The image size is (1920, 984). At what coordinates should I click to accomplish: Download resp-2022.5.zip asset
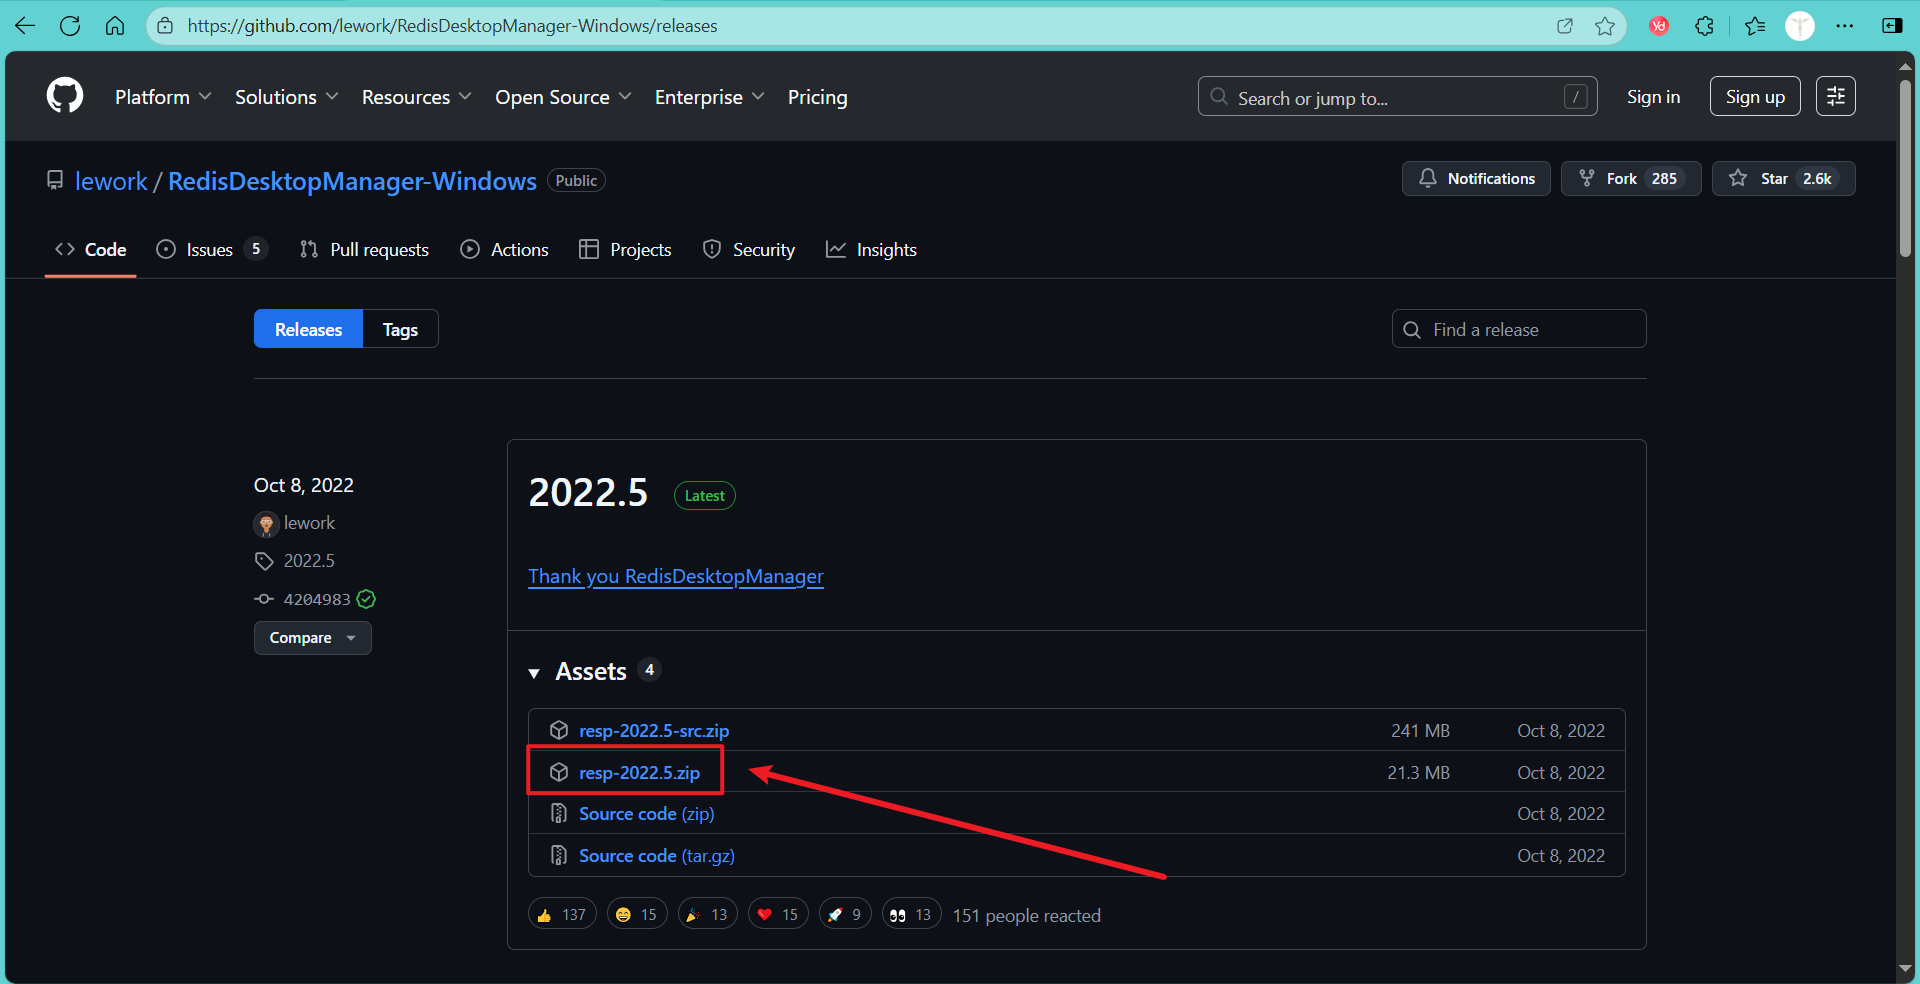click(639, 773)
